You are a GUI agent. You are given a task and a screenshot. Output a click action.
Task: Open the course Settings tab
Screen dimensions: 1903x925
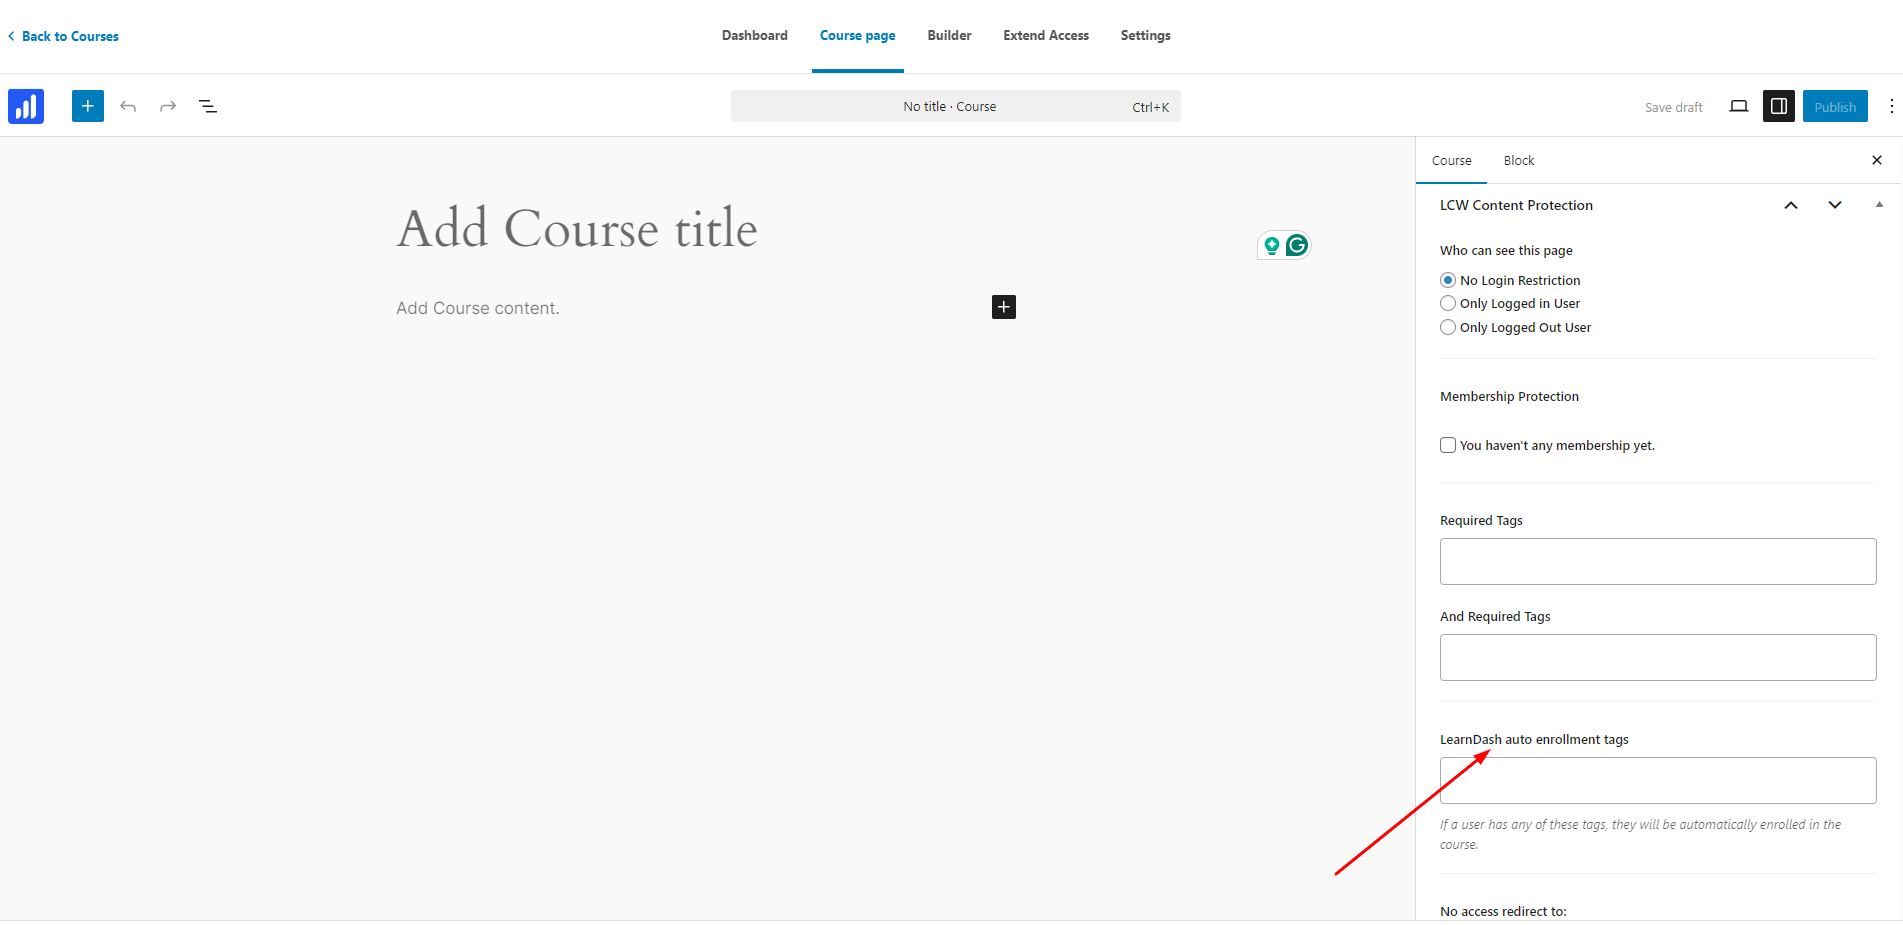click(x=1145, y=35)
